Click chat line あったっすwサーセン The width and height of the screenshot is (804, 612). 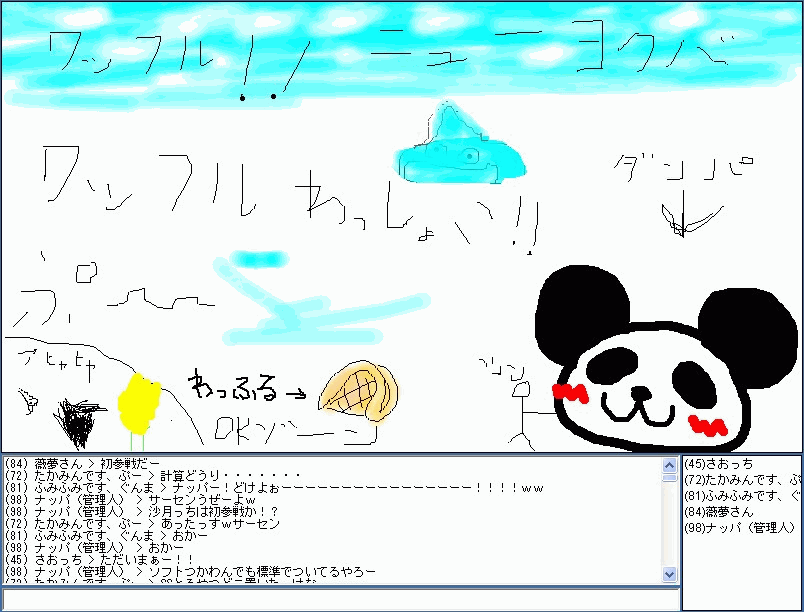pyautogui.click(x=142, y=523)
